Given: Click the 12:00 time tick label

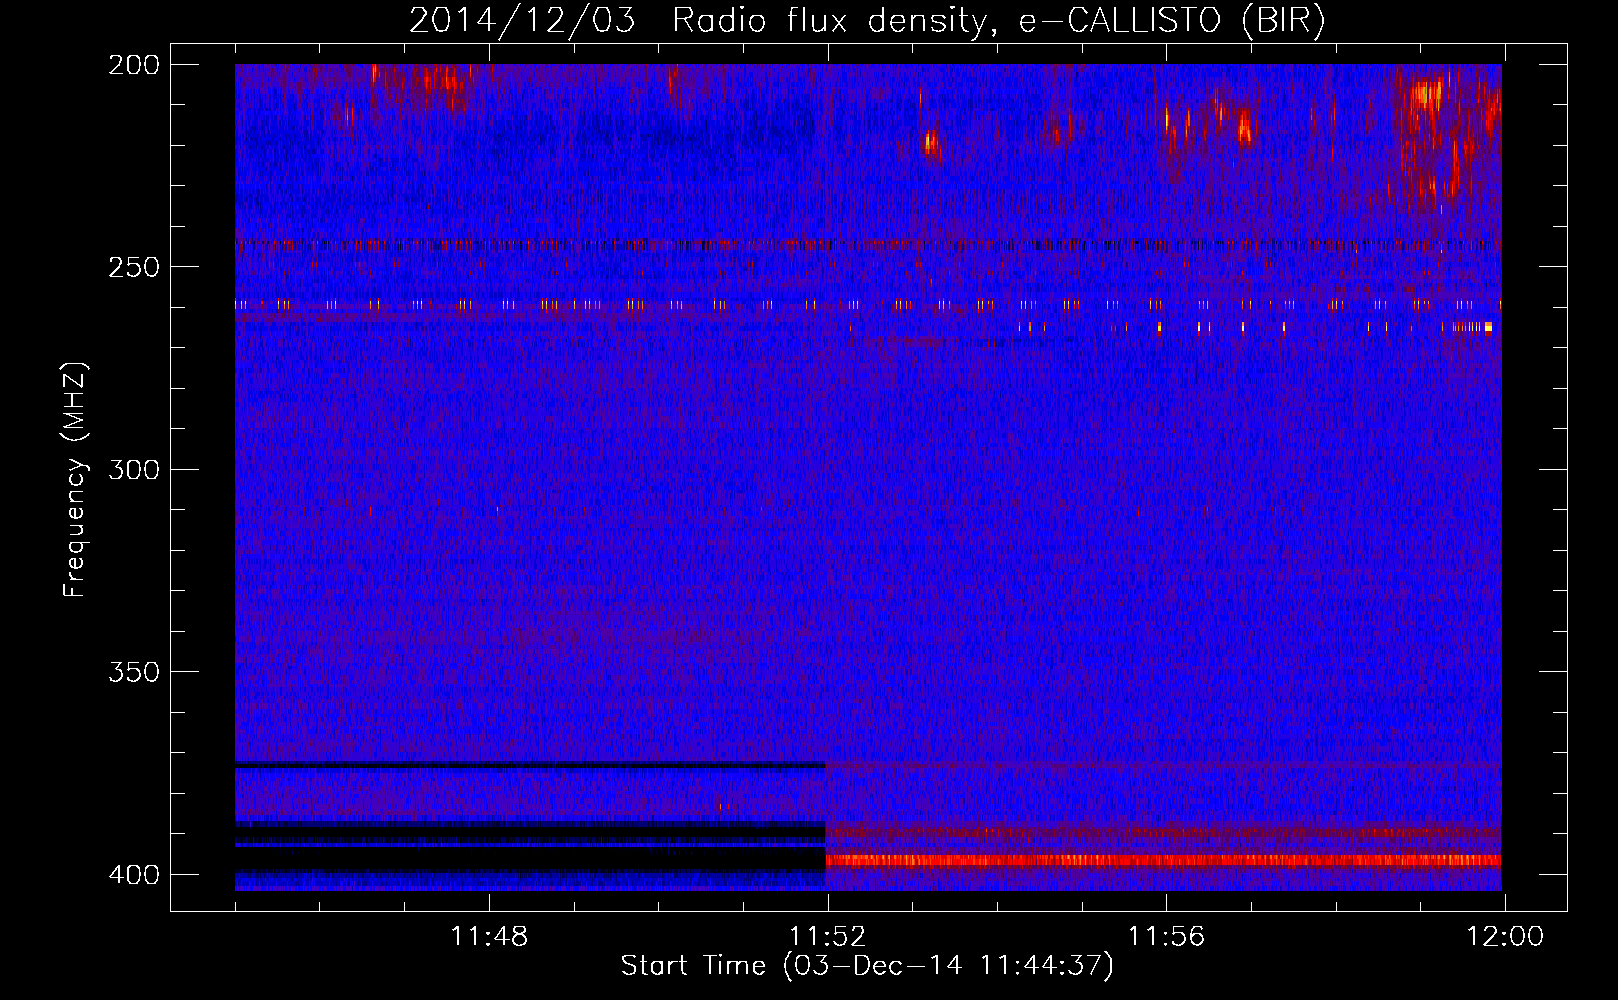Looking at the screenshot, I should click(x=1505, y=936).
